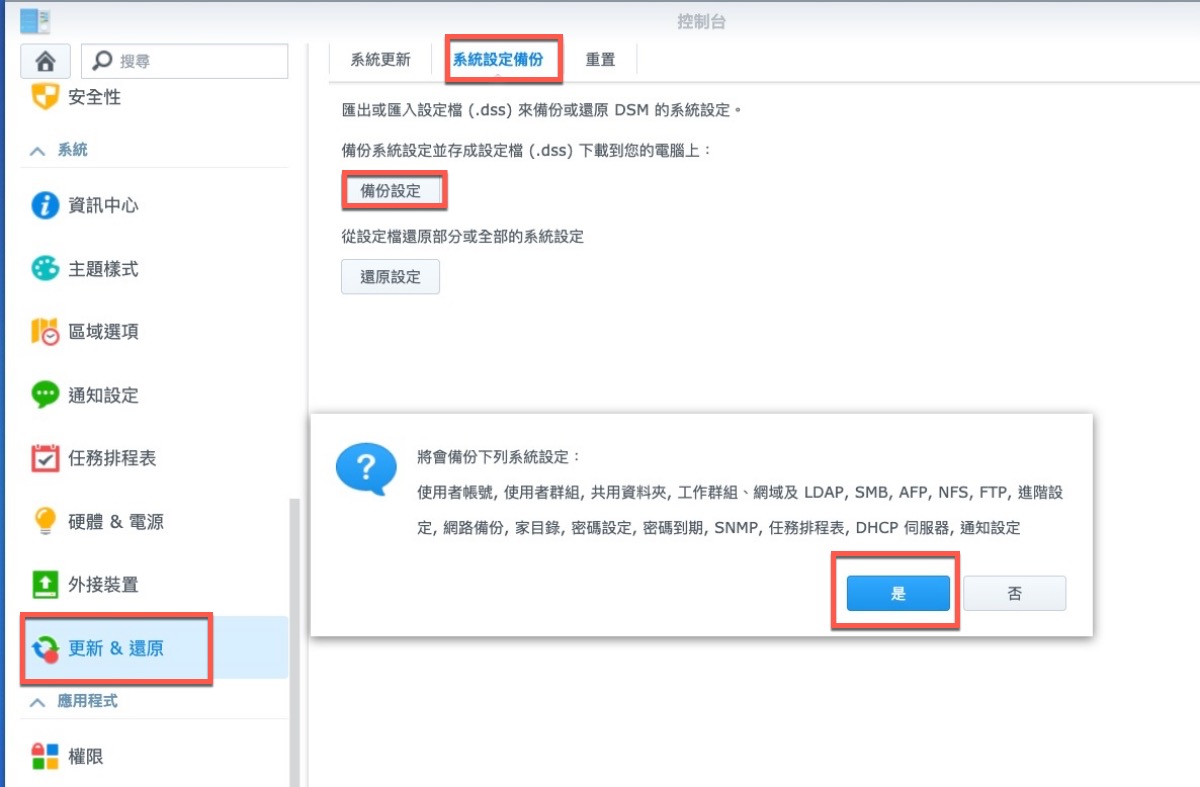The image size is (1200, 787).
Task: Select 外接裝置 label in sidebar
Action: tap(103, 585)
